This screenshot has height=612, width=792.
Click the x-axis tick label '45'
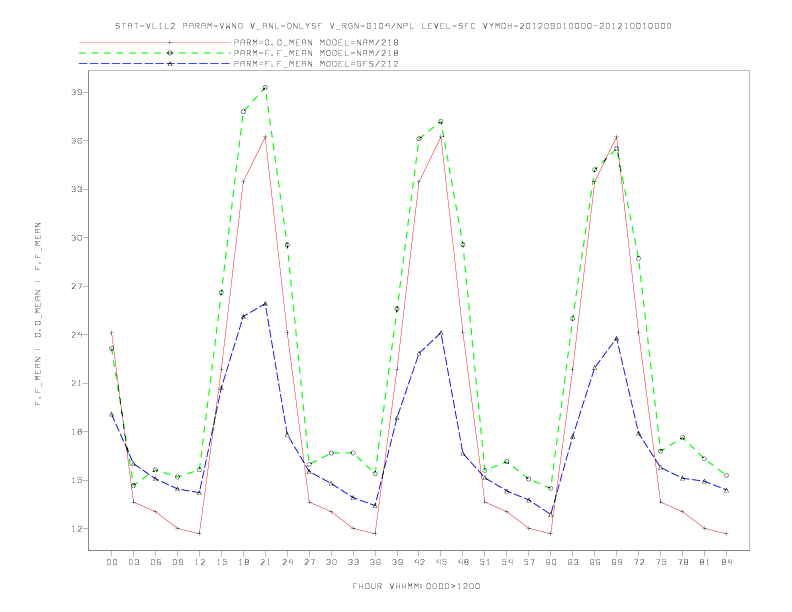(x=441, y=562)
